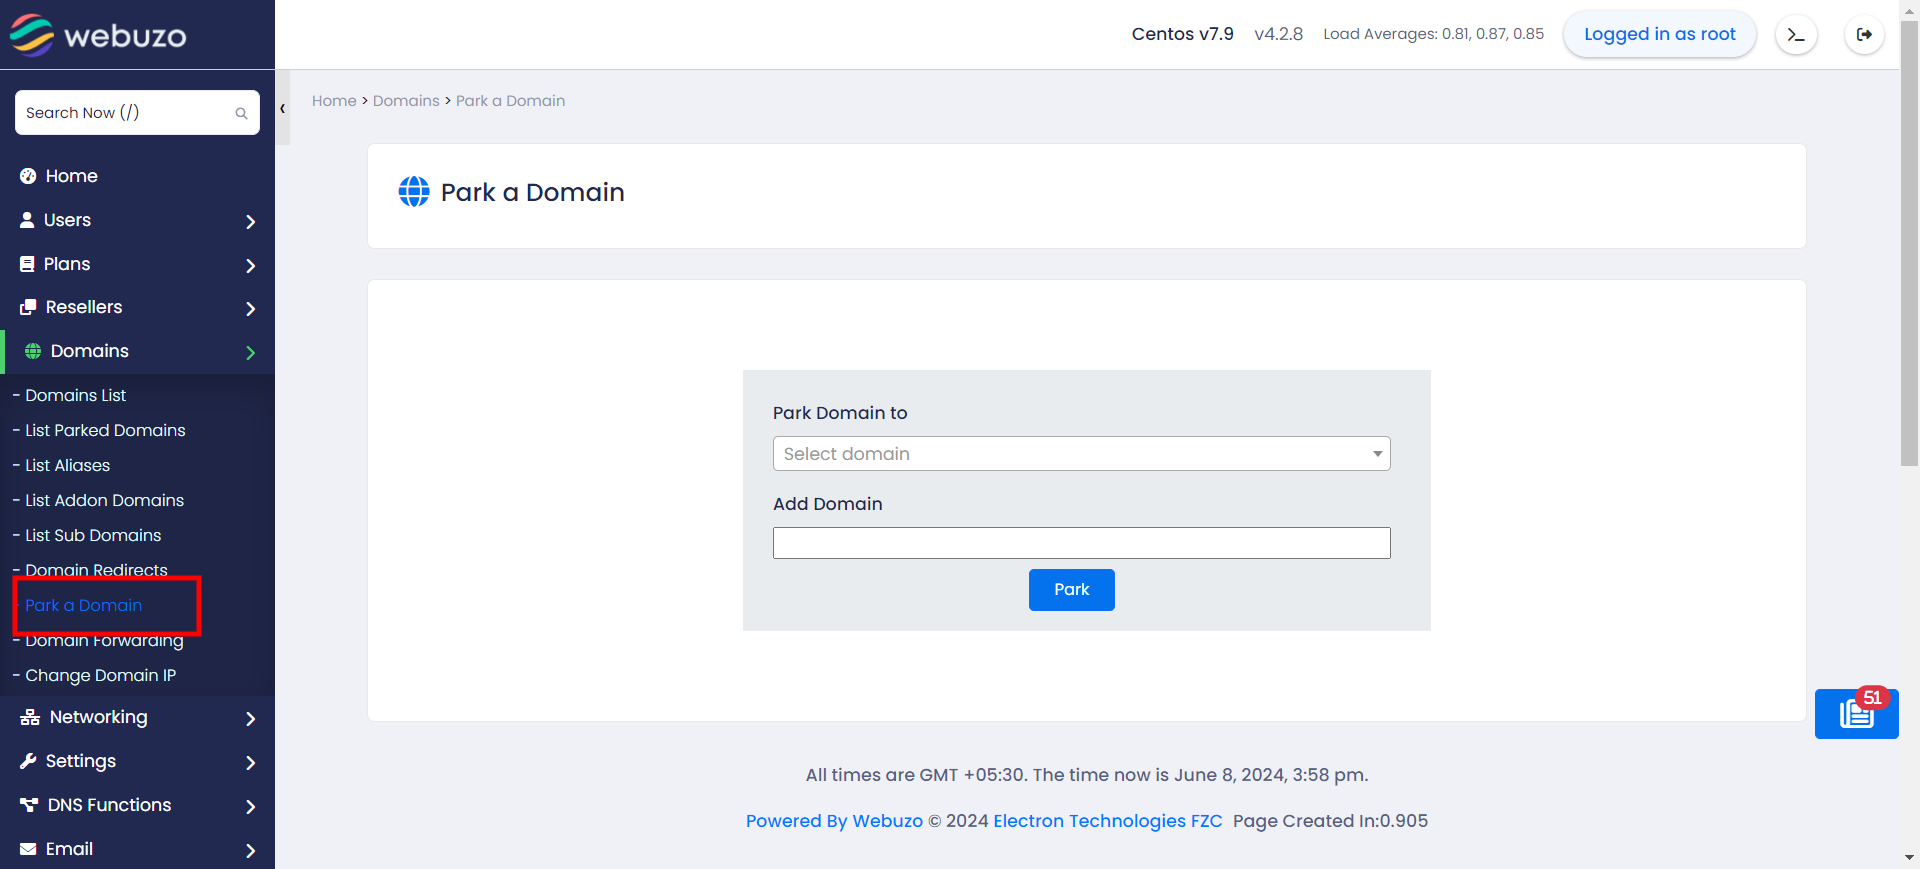Click the Domains globe icon in sidebar
Viewport: 1920px width, 869px height.
[x=33, y=351]
